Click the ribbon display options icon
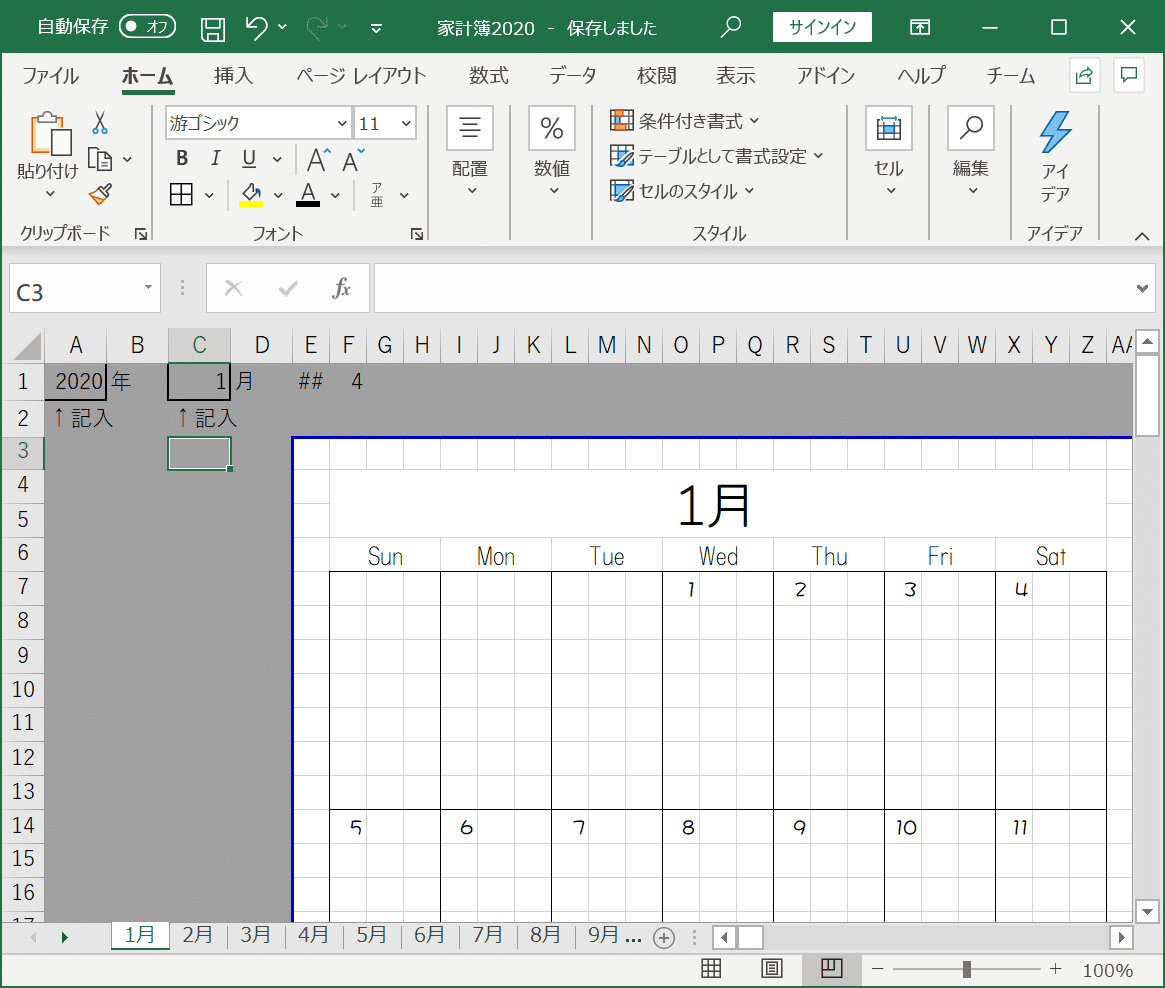 point(920,27)
